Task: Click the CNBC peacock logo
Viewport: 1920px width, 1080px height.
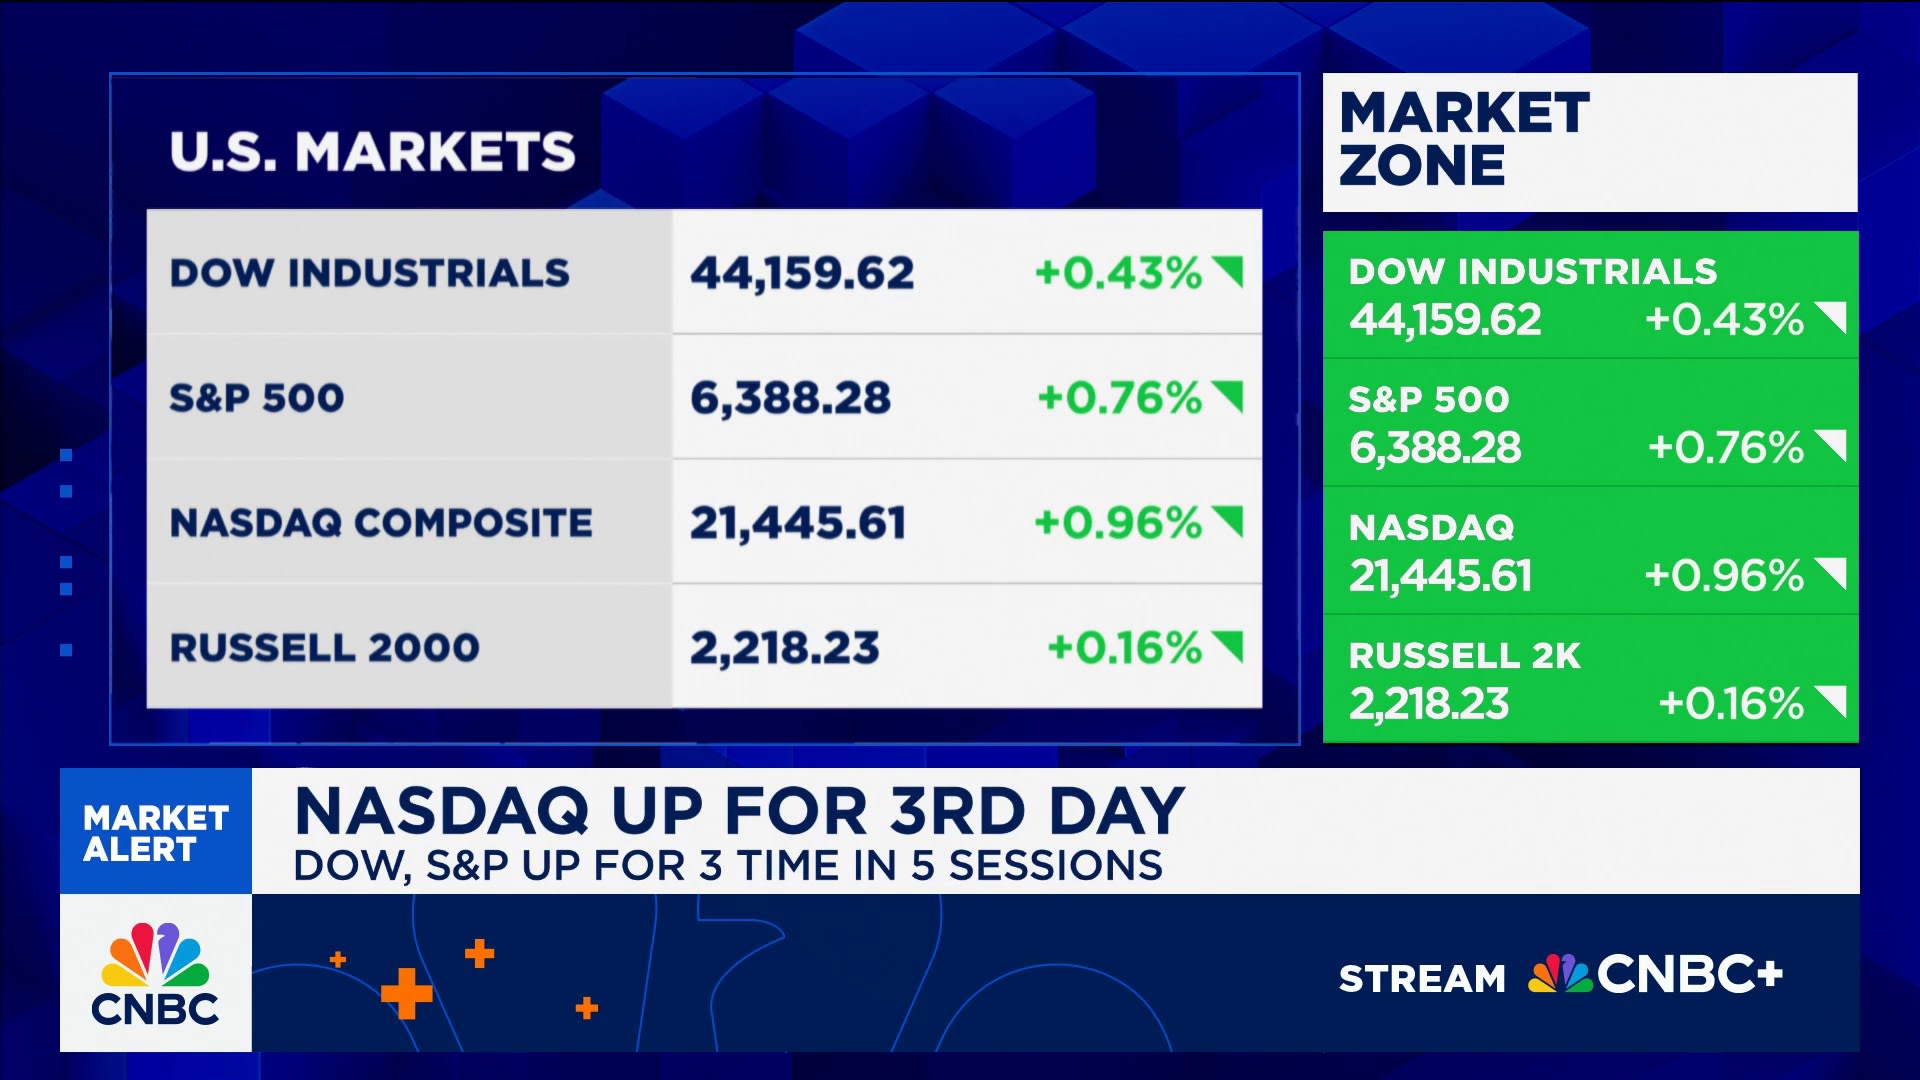Action: tap(155, 973)
